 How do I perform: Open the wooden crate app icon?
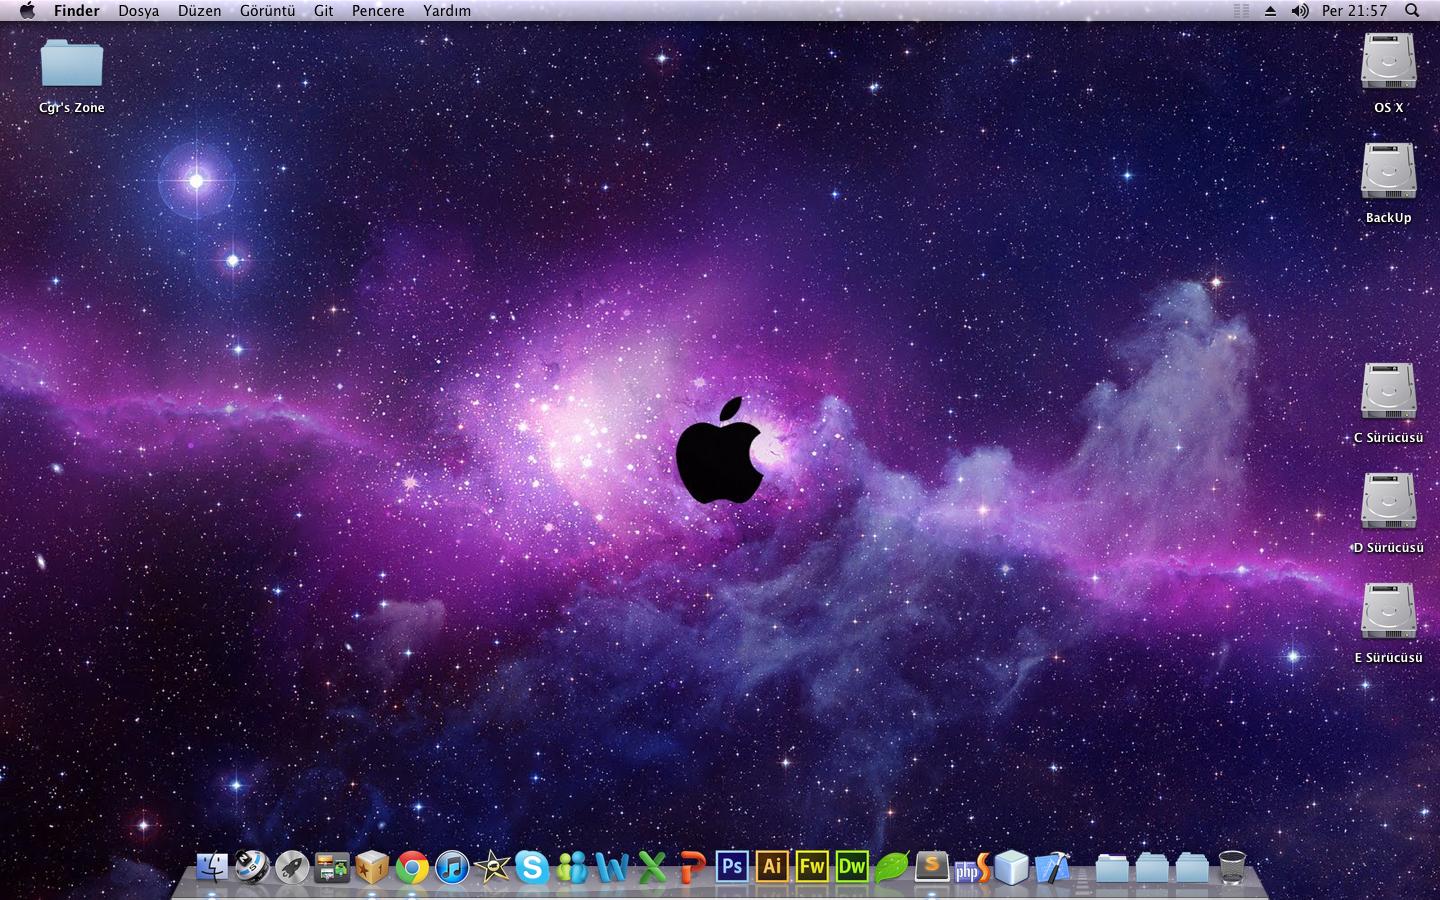tap(372, 867)
